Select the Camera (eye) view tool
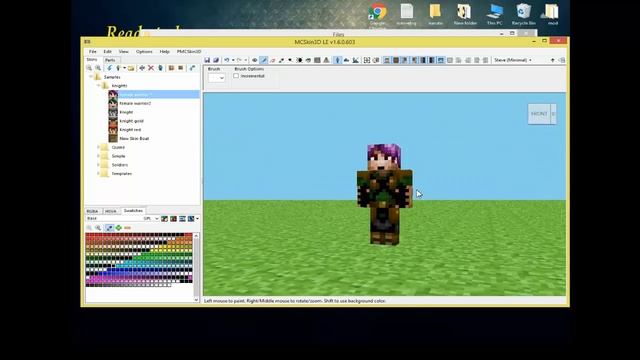640x360 pixels. pos(255,60)
